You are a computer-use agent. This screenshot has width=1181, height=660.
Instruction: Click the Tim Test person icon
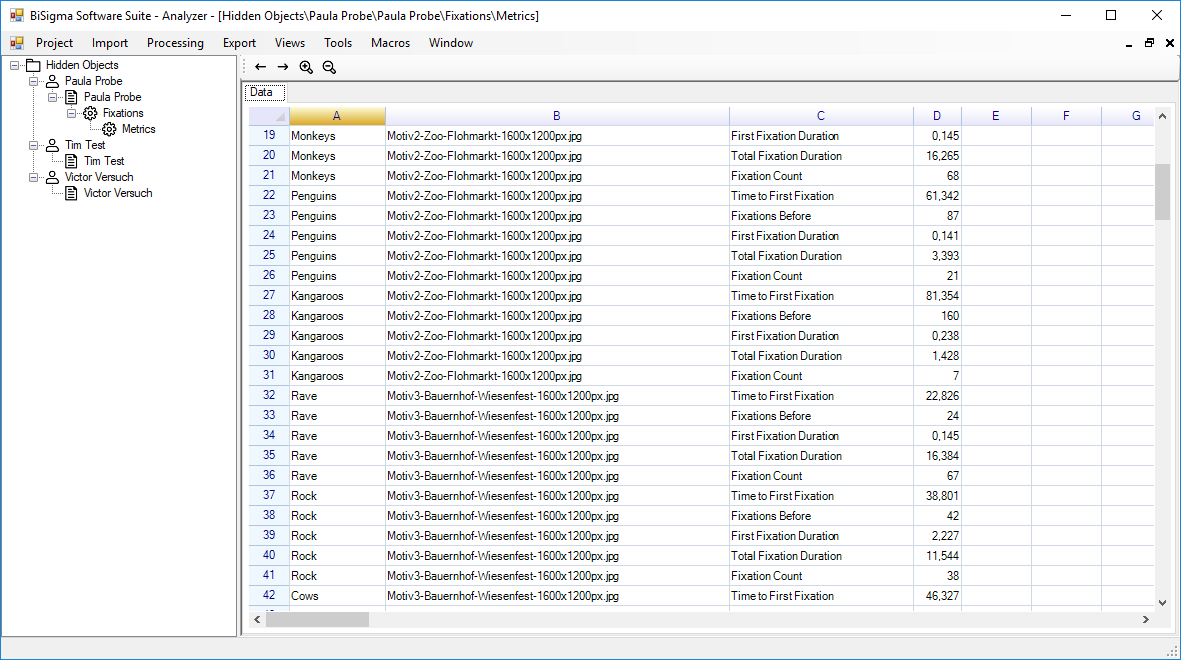(52, 145)
